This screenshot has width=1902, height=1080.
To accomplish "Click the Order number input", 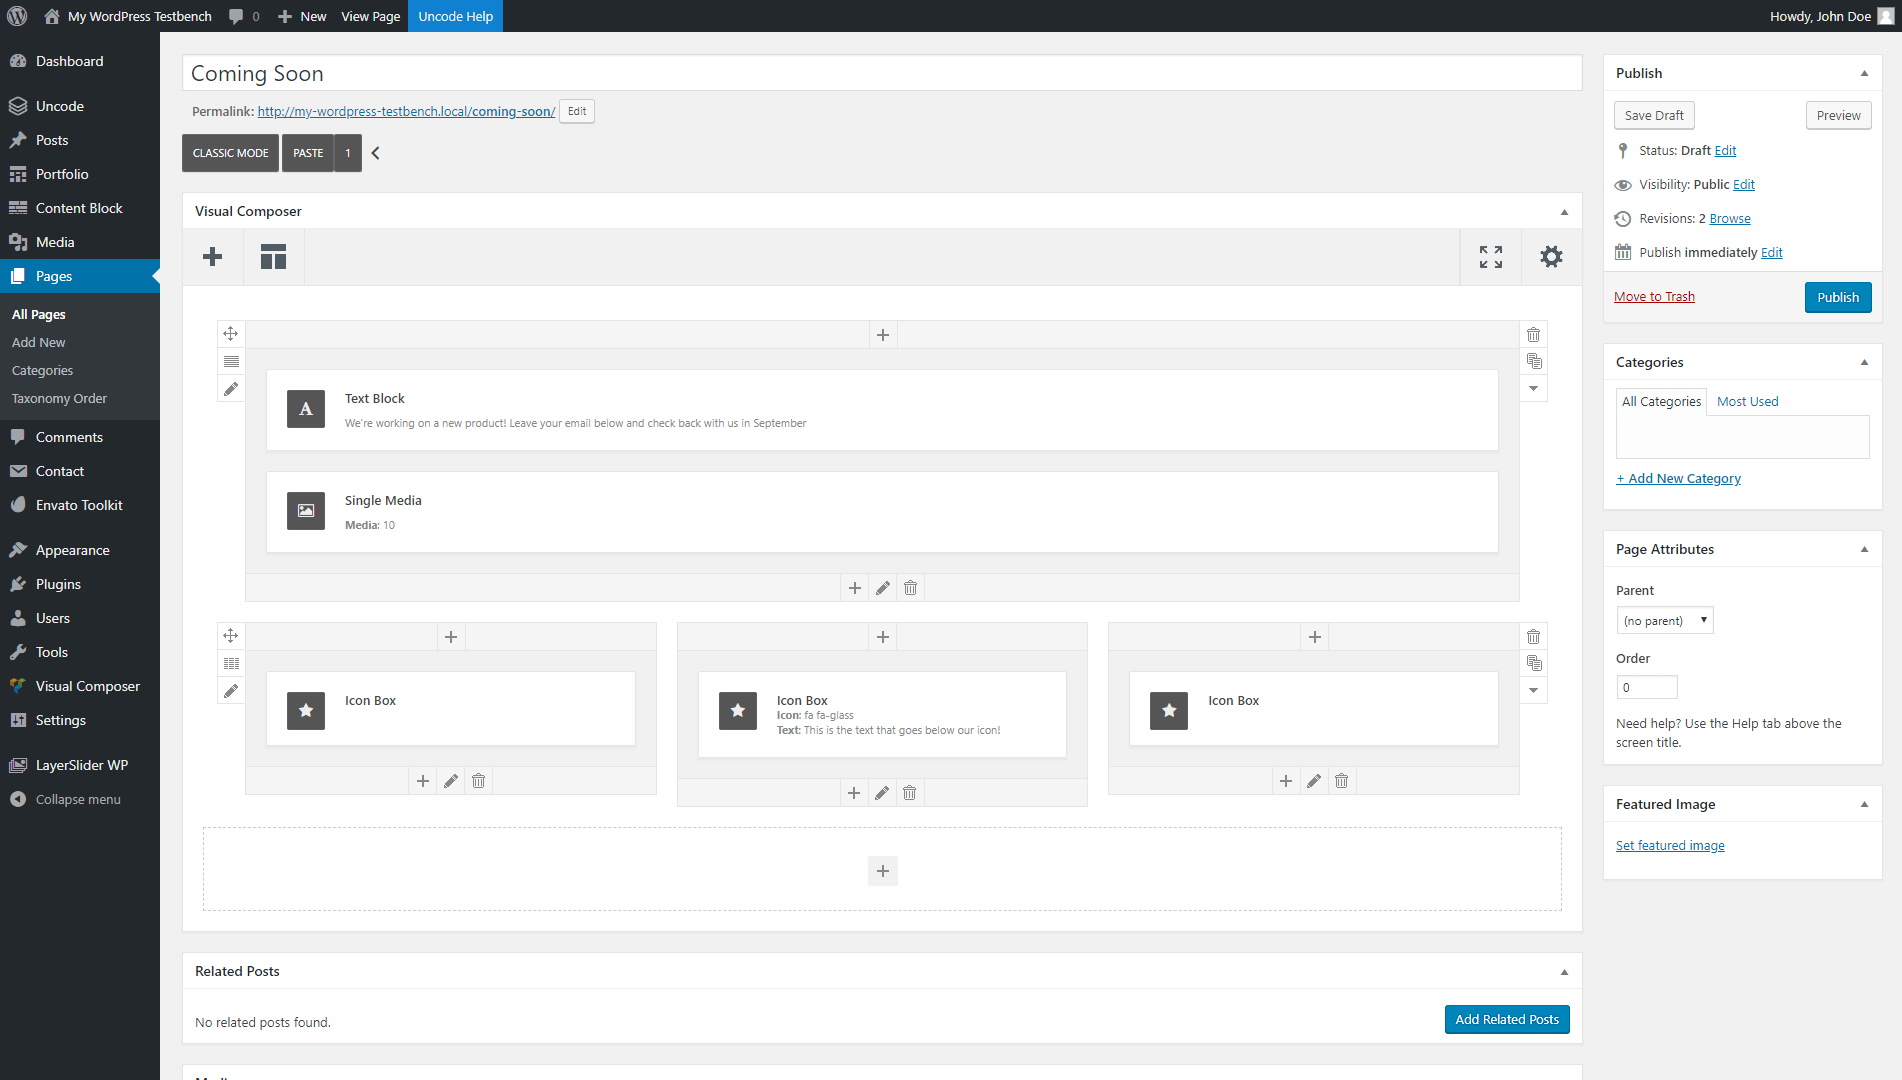I will tap(1647, 687).
